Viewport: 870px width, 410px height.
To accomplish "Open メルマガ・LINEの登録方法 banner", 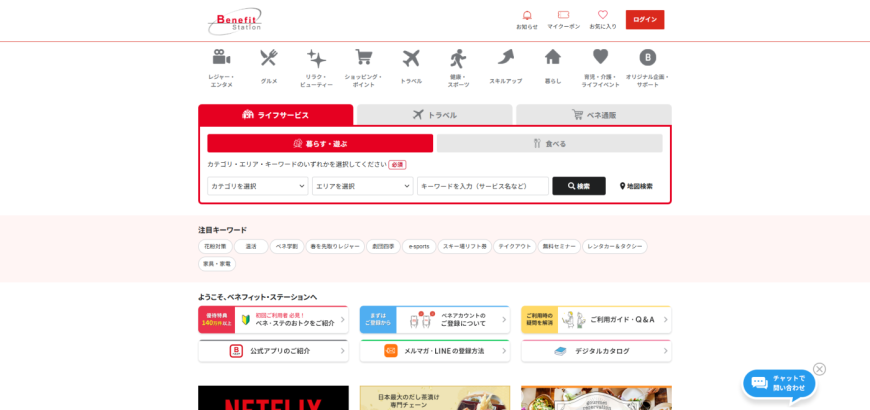I will point(434,351).
